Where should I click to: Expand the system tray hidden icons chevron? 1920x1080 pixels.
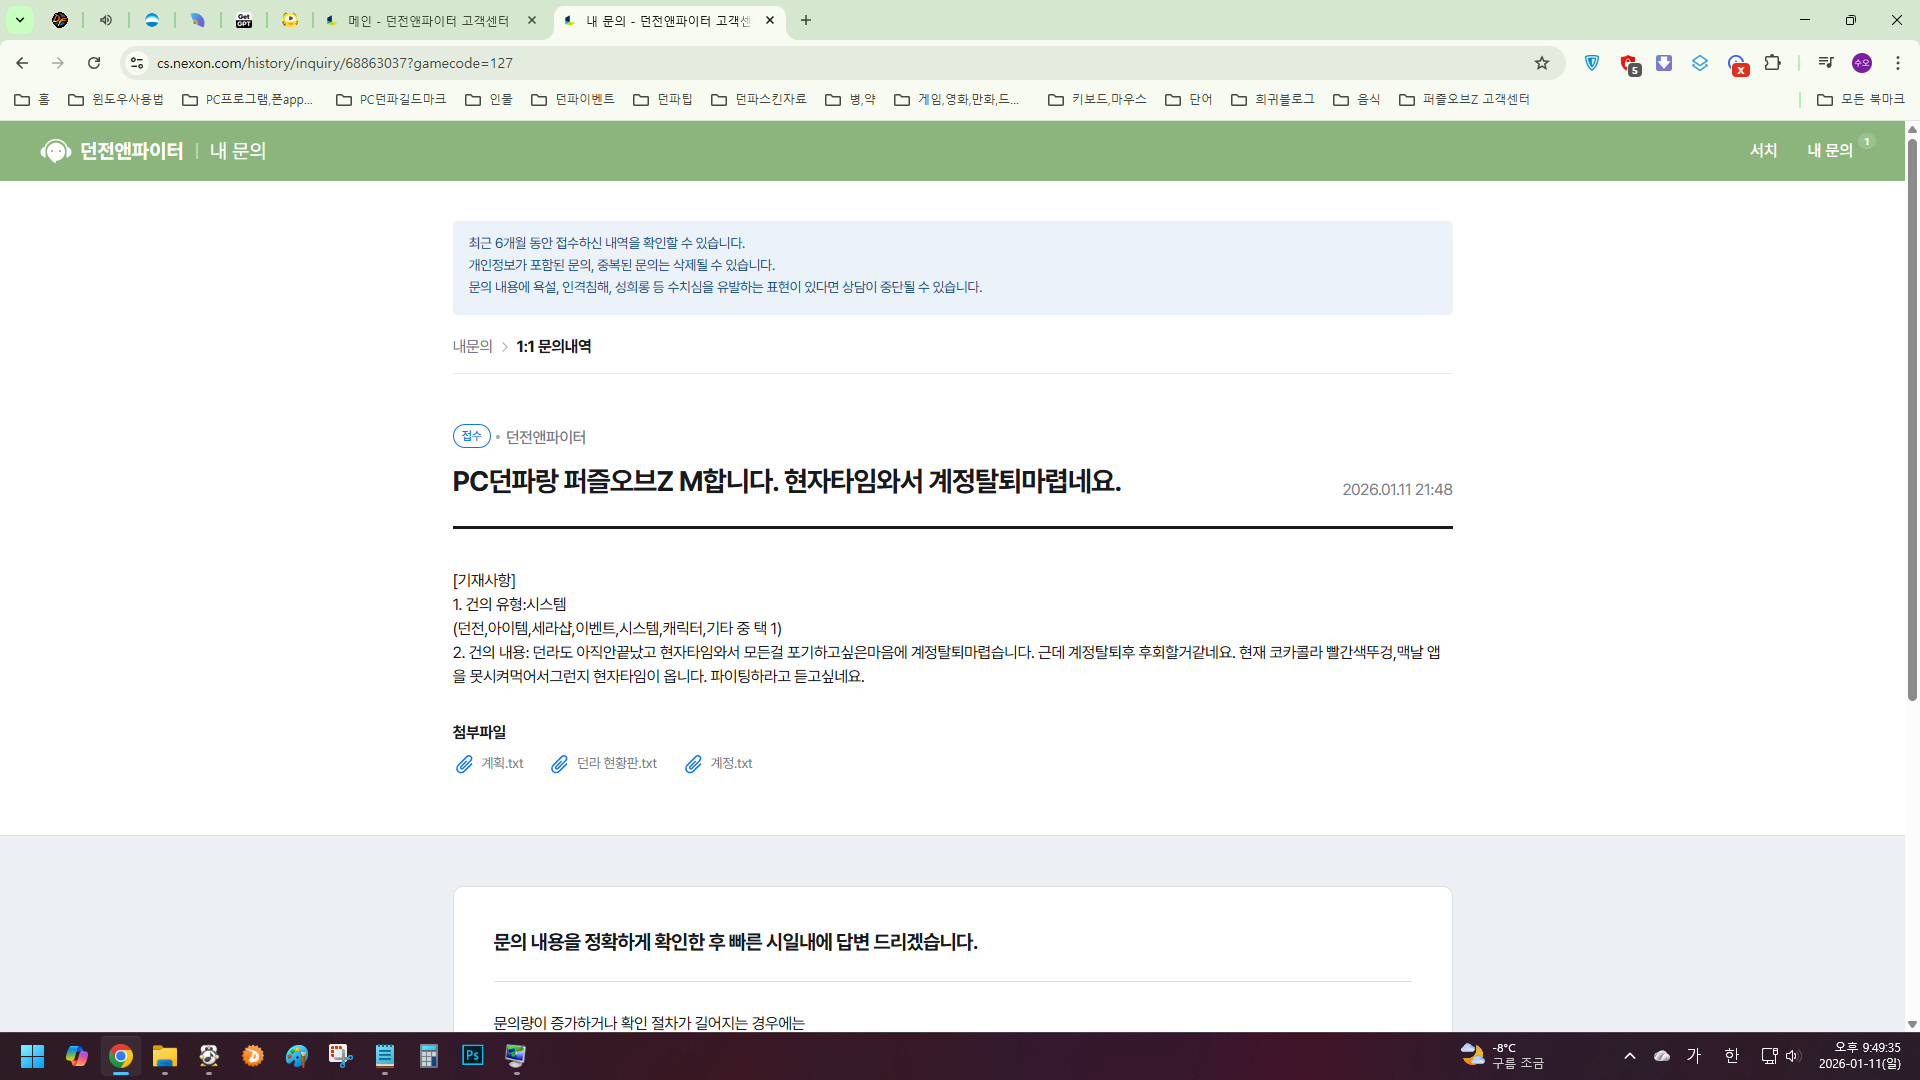(1629, 1056)
